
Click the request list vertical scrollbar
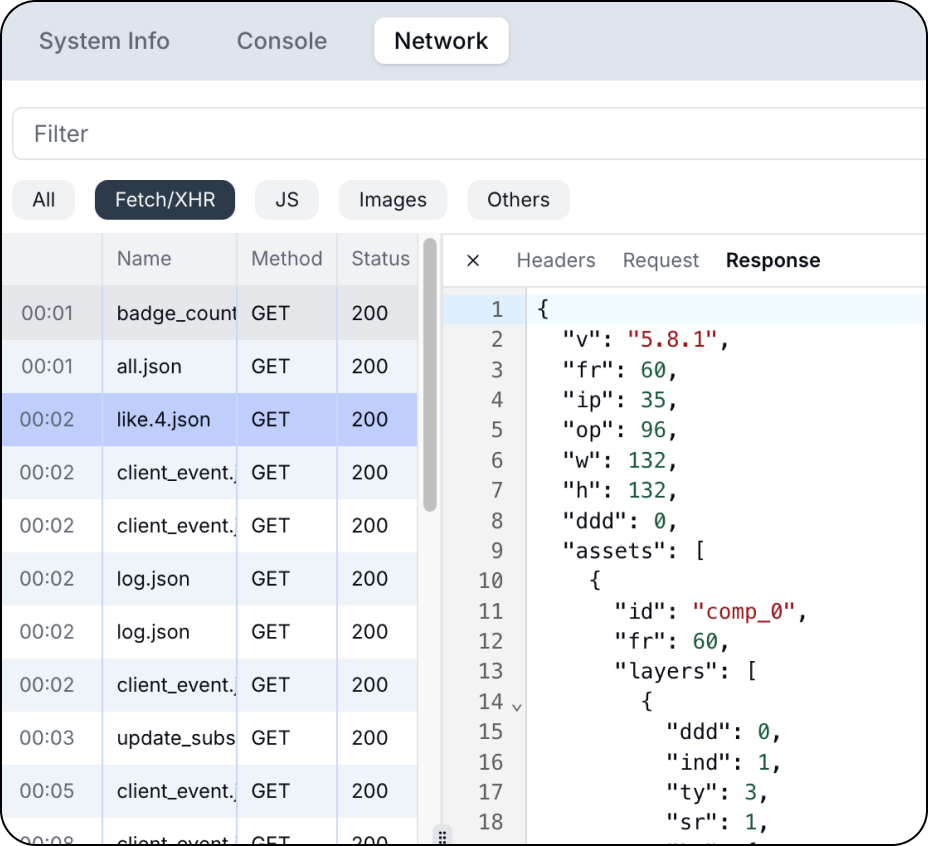point(430,375)
